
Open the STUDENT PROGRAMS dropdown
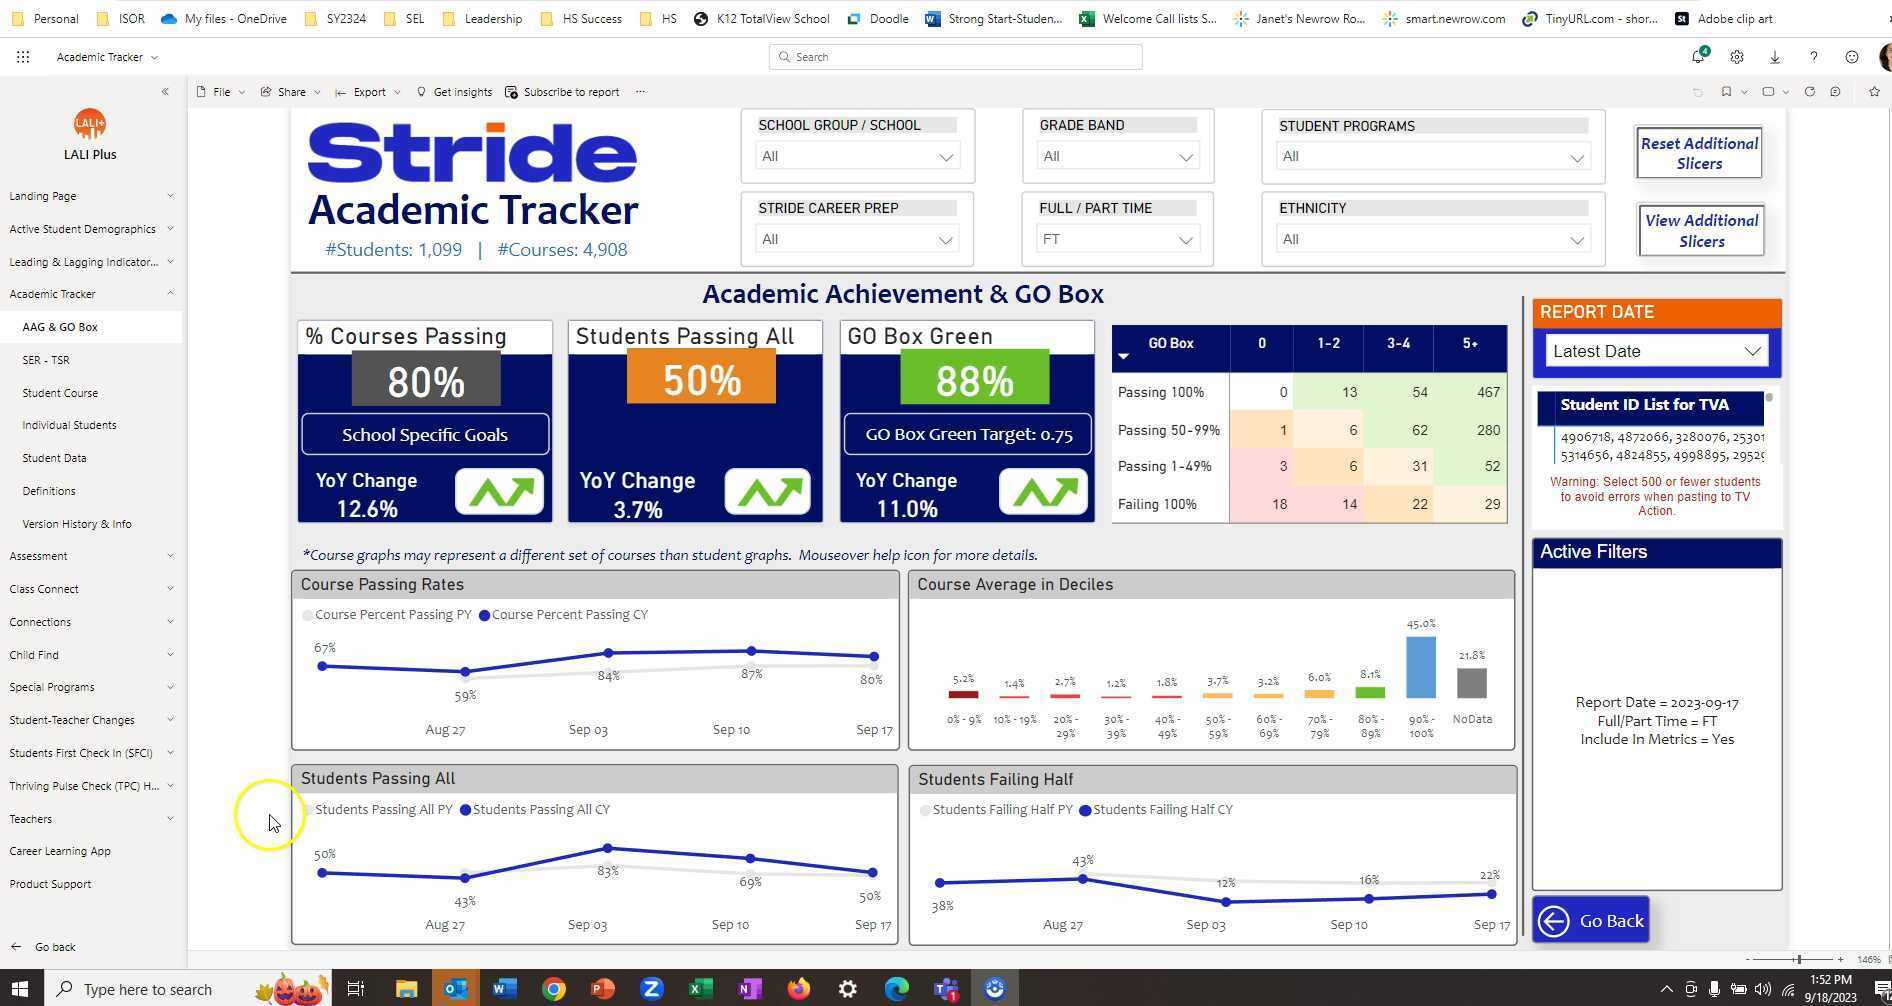pyautogui.click(x=1433, y=156)
